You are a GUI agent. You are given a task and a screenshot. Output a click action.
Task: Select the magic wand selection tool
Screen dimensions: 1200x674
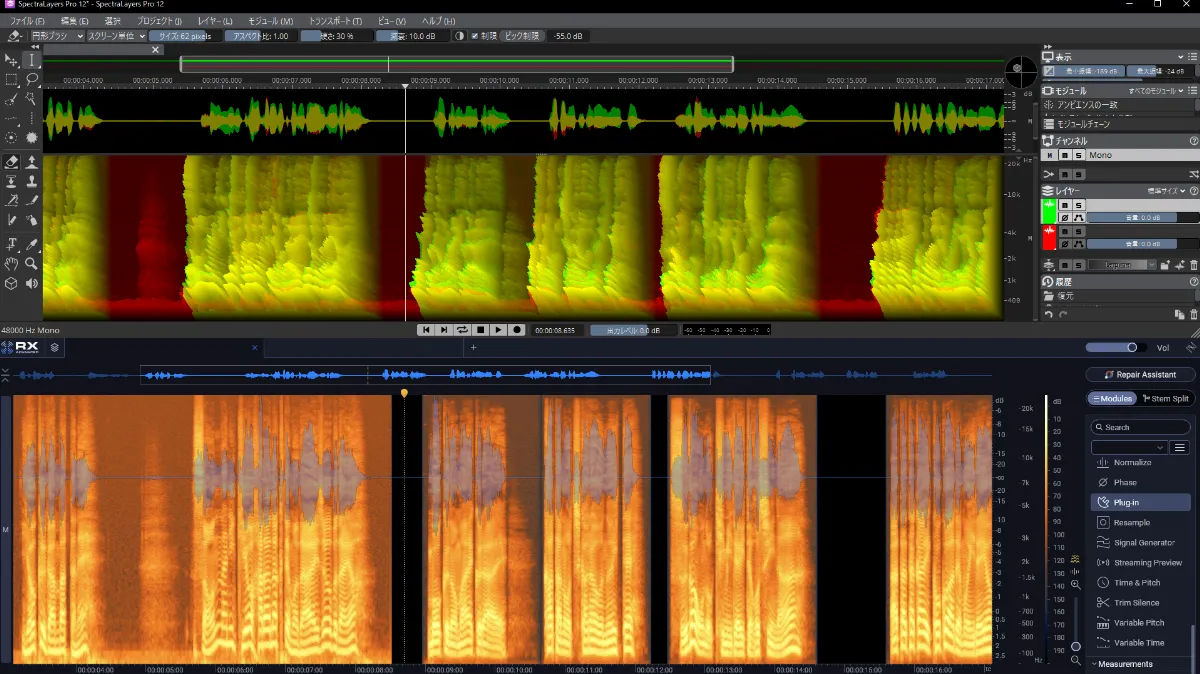(x=31, y=98)
